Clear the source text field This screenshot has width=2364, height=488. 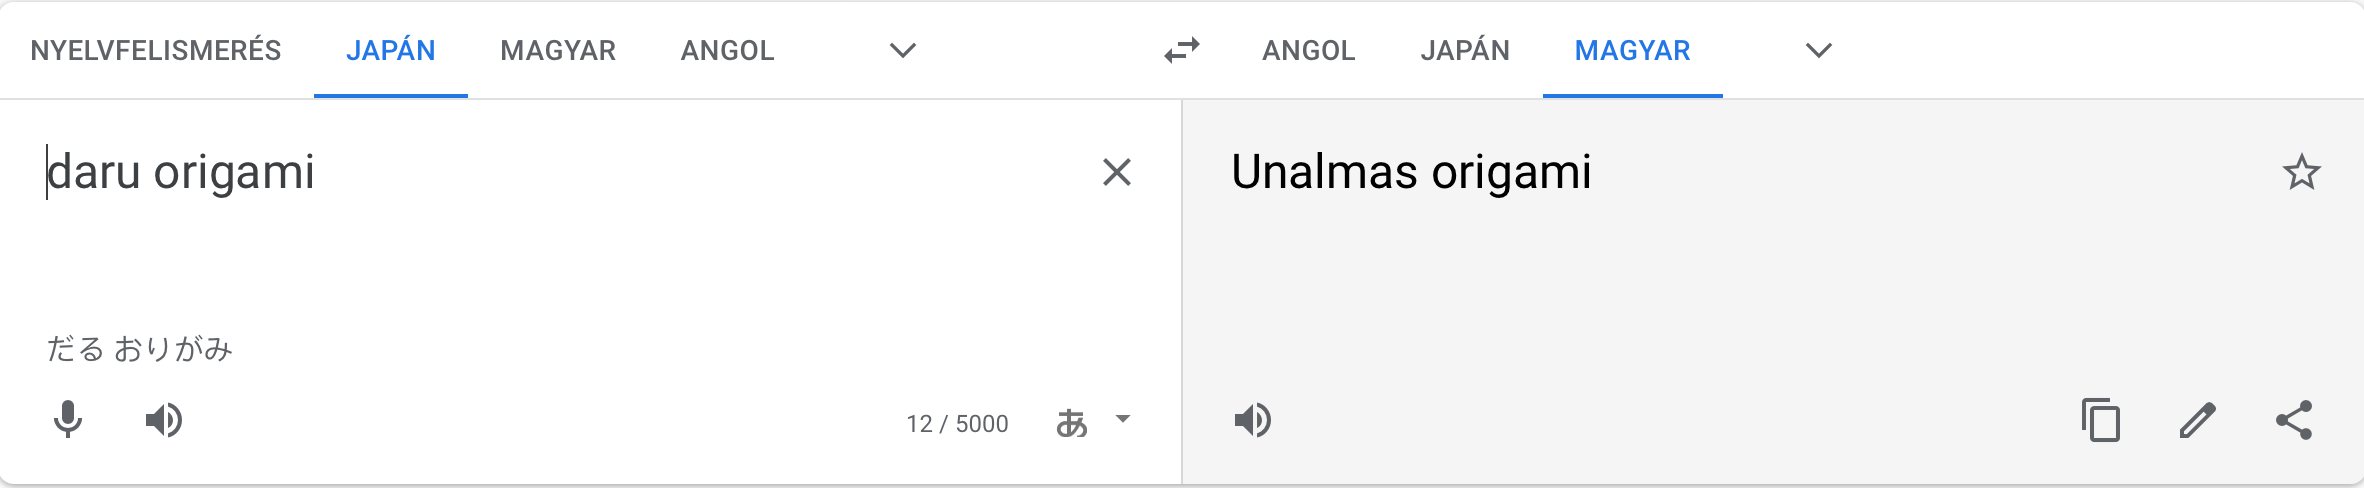1117,173
